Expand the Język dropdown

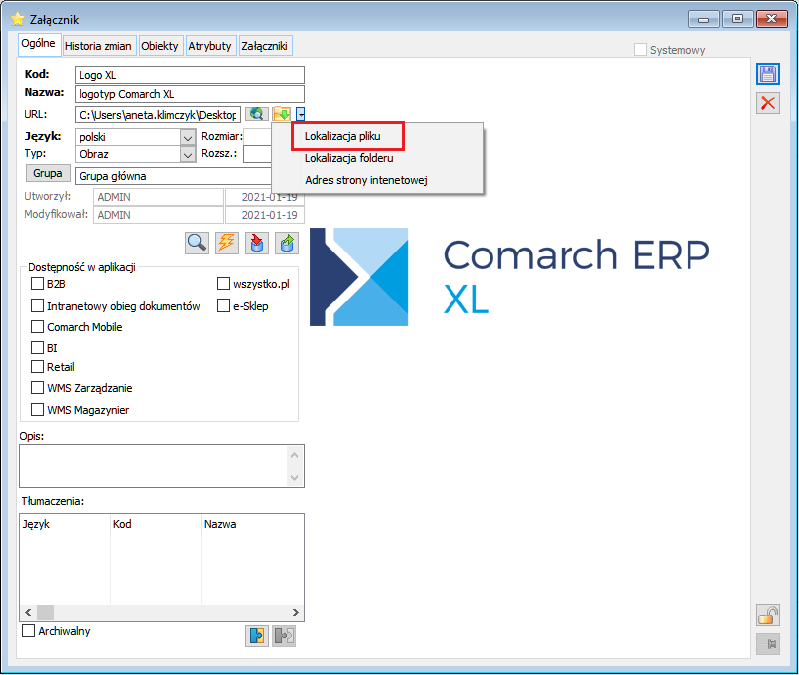(x=188, y=137)
